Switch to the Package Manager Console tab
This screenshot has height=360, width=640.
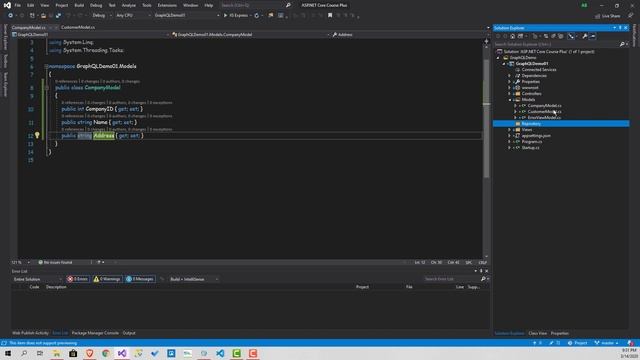[x=95, y=333]
